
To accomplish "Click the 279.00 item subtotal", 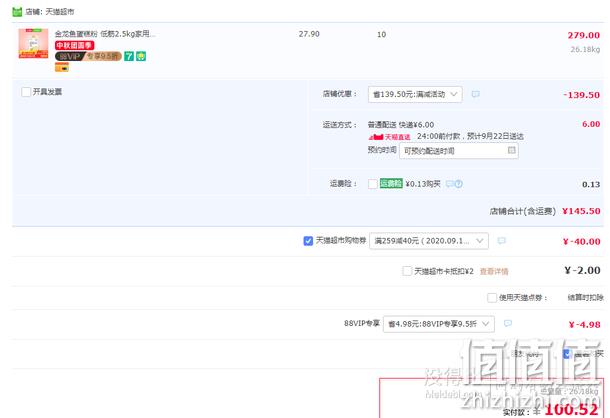I will tap(584, 35).
